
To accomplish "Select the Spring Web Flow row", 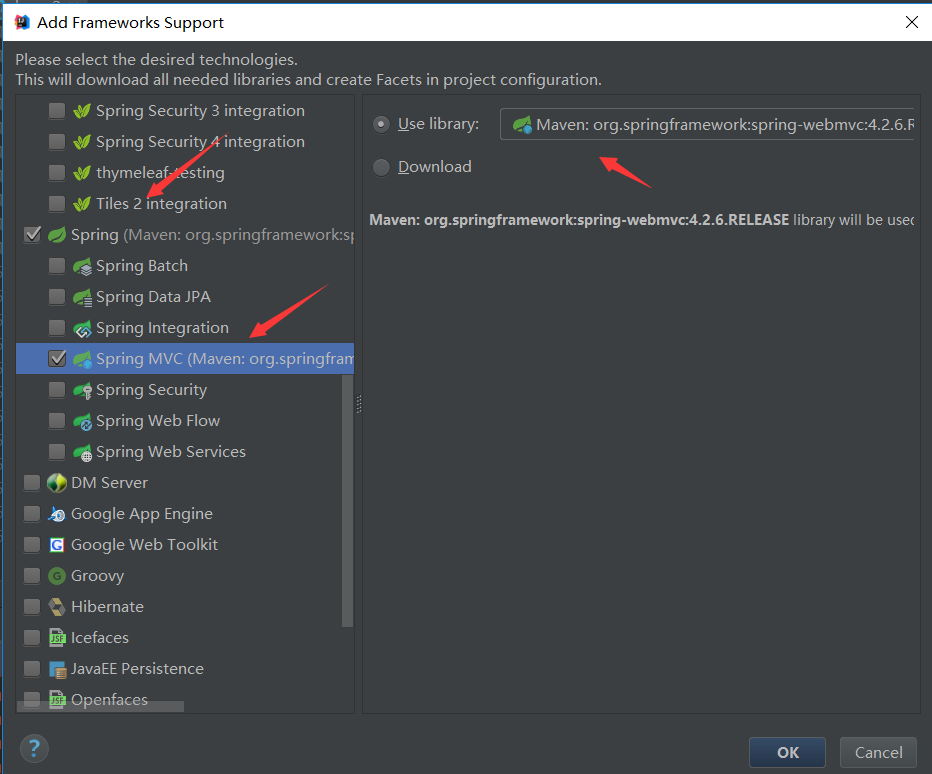I will coord(185,420).
